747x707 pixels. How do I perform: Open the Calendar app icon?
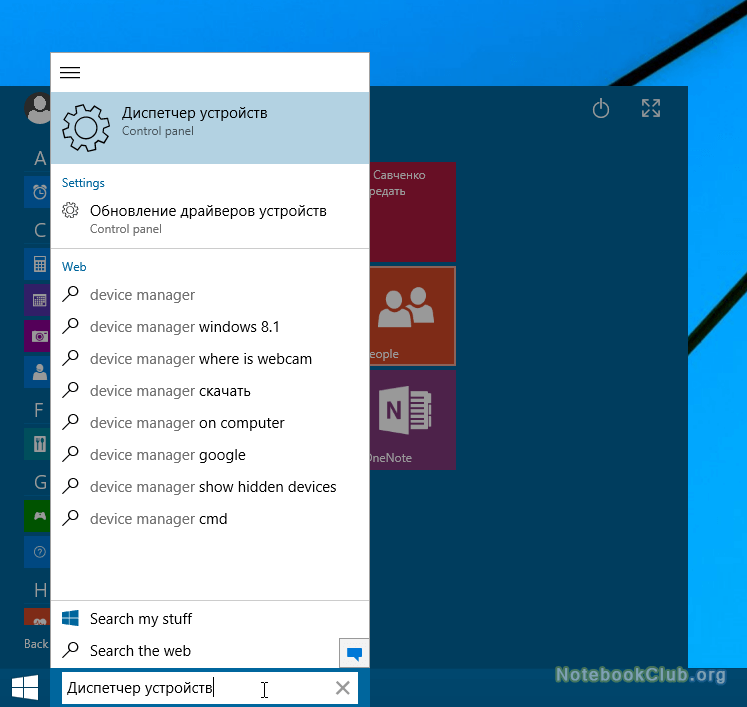38,300
